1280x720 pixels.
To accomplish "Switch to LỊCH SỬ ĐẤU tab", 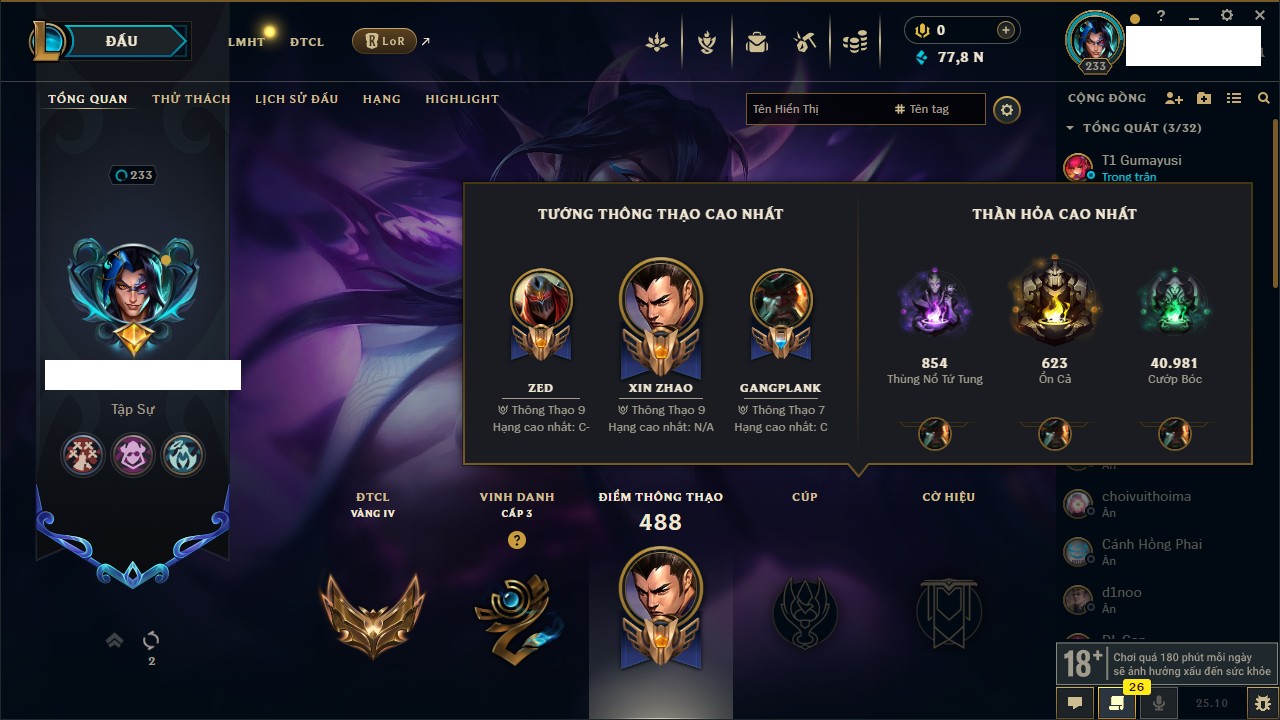I will tap(296, 99).
